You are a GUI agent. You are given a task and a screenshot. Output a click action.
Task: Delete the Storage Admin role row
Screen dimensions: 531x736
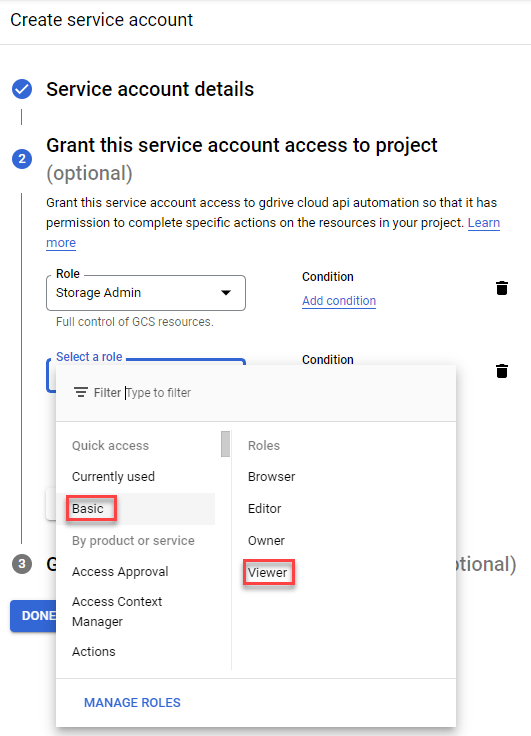502,288
